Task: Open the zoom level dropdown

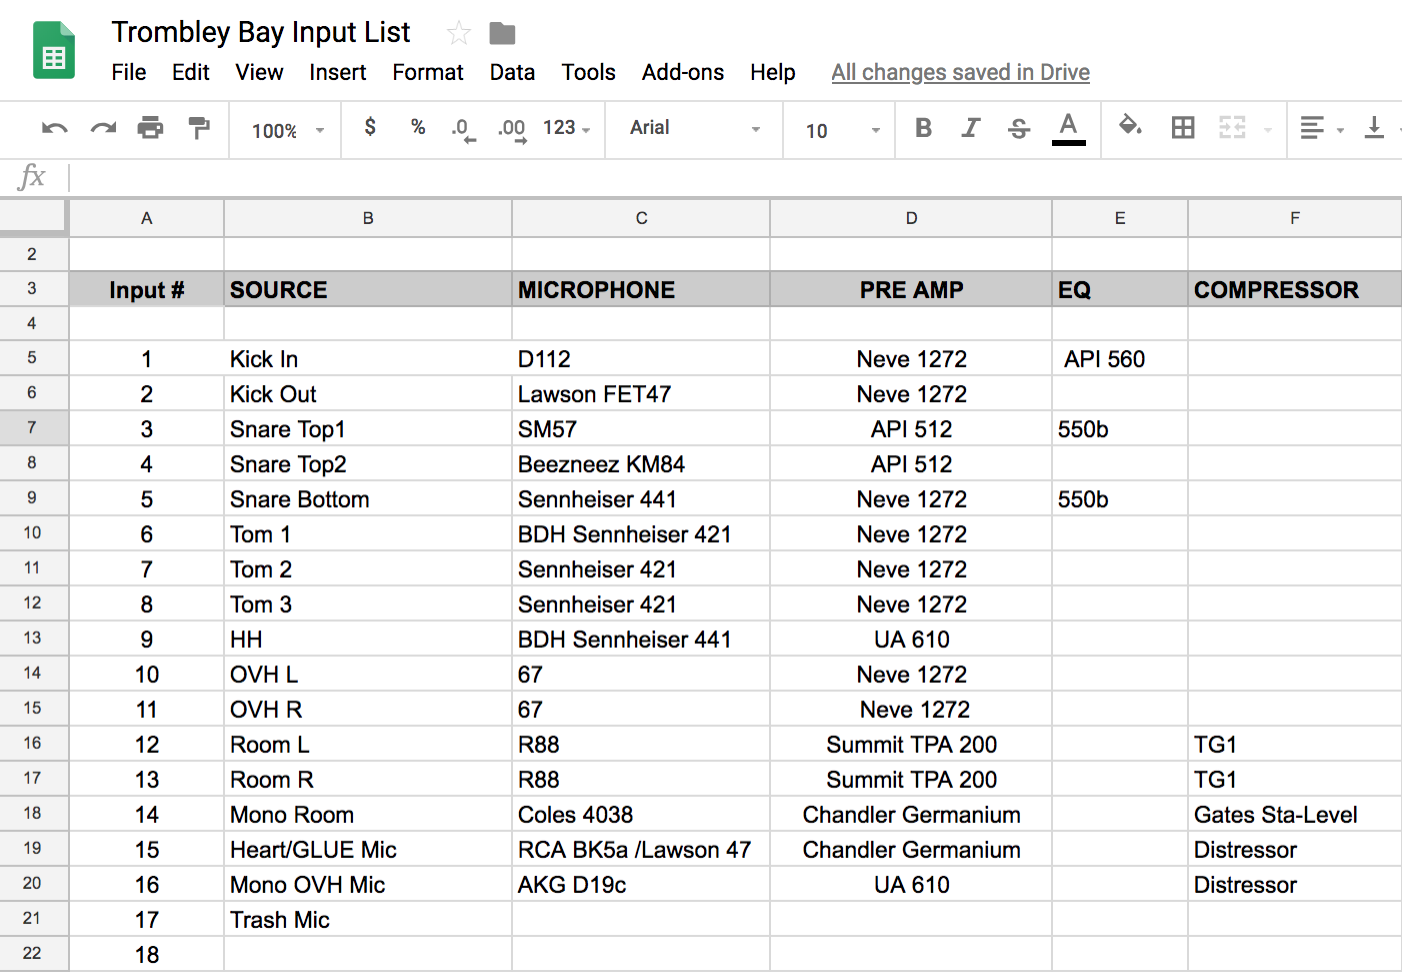Action: [x=285, y=129]
